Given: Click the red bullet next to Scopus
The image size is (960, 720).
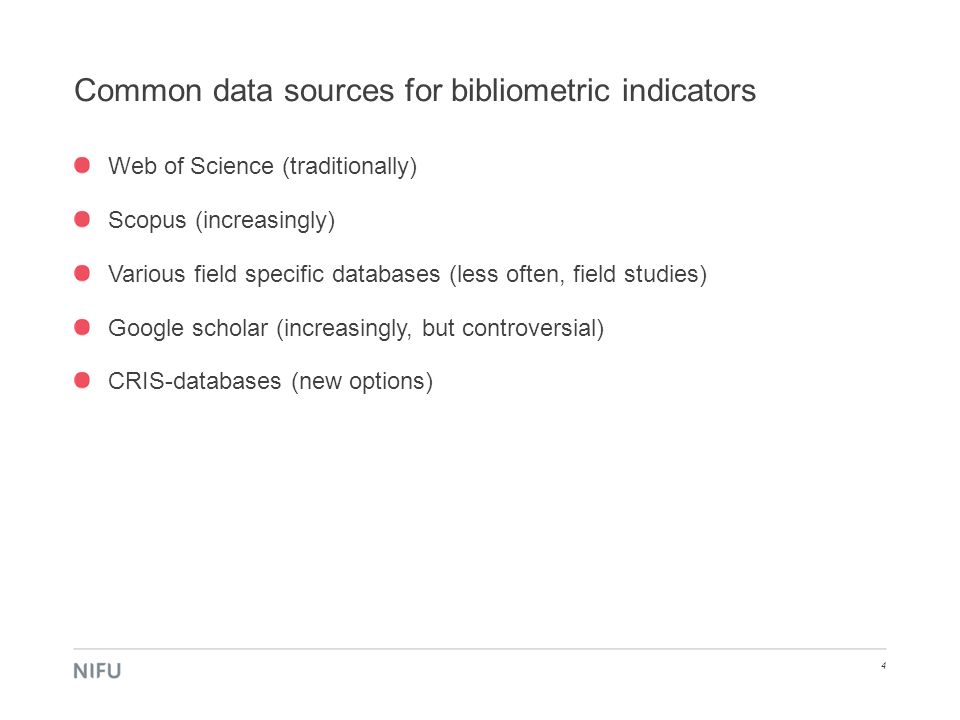Looking at the screenshot, I should pos(82,219).
